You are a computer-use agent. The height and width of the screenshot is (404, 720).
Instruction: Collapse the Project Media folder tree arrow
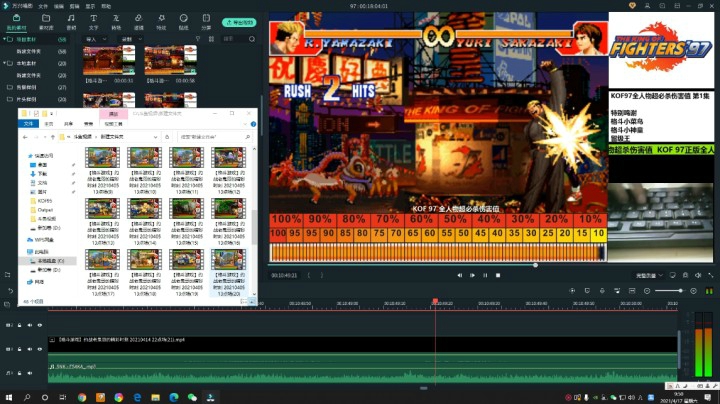coord(4,39)
